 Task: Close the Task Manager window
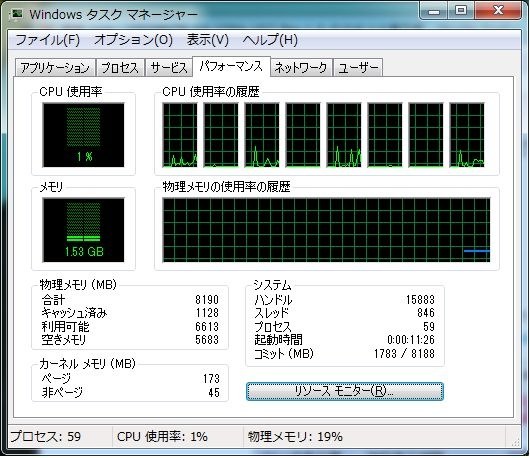(498, 11)
